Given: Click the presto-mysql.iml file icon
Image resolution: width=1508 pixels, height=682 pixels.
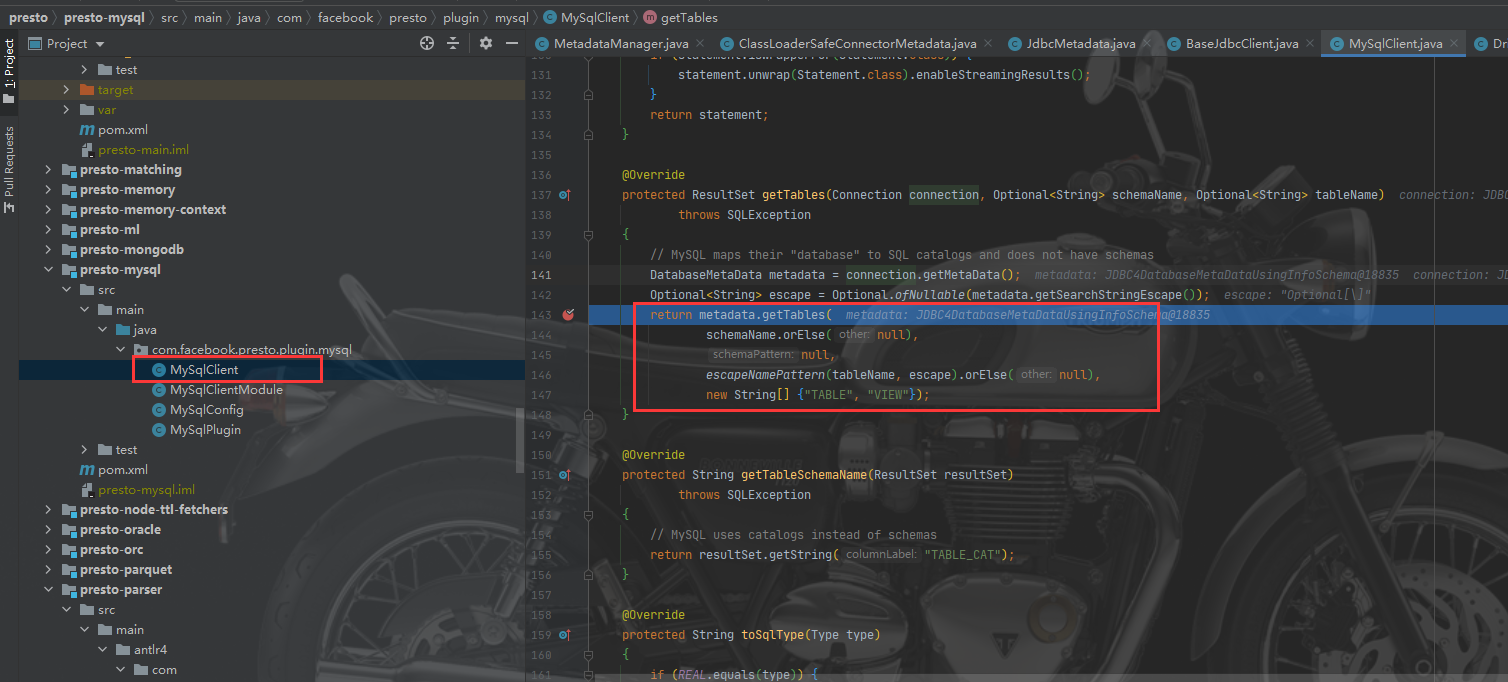Looking at the screenshot, I should coord(87,490).
